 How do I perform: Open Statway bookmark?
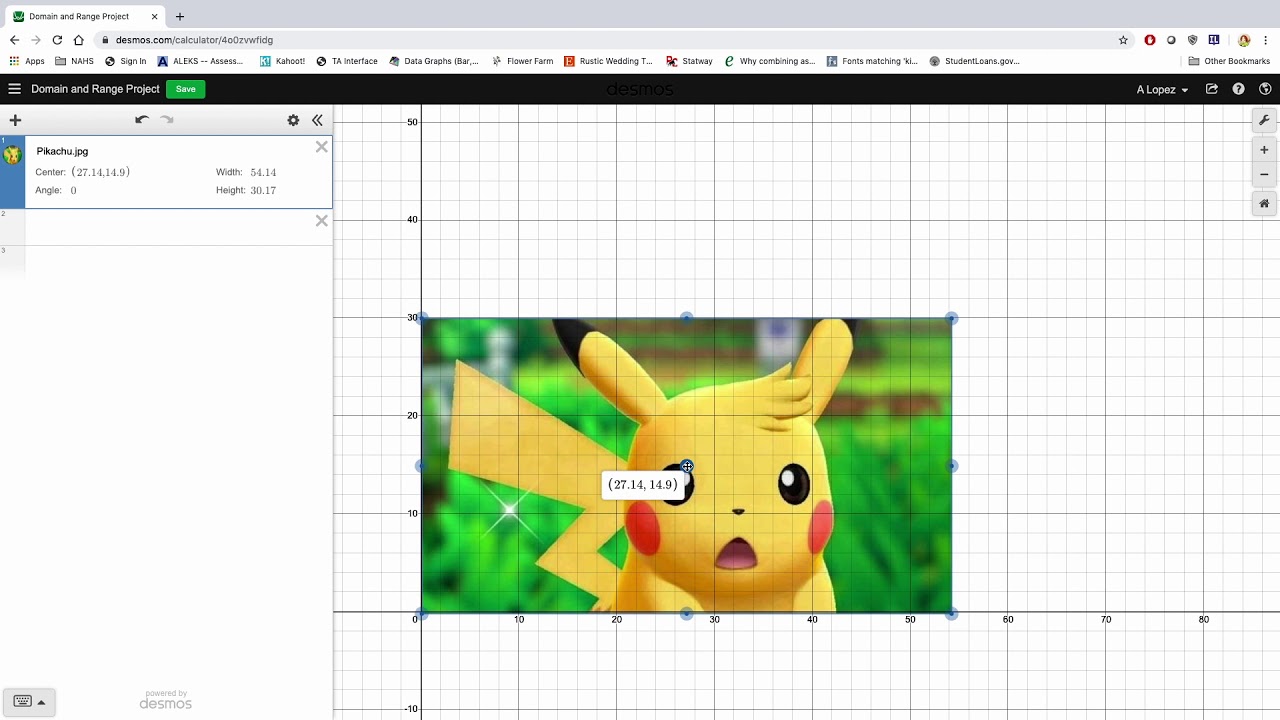pos(689,61)
